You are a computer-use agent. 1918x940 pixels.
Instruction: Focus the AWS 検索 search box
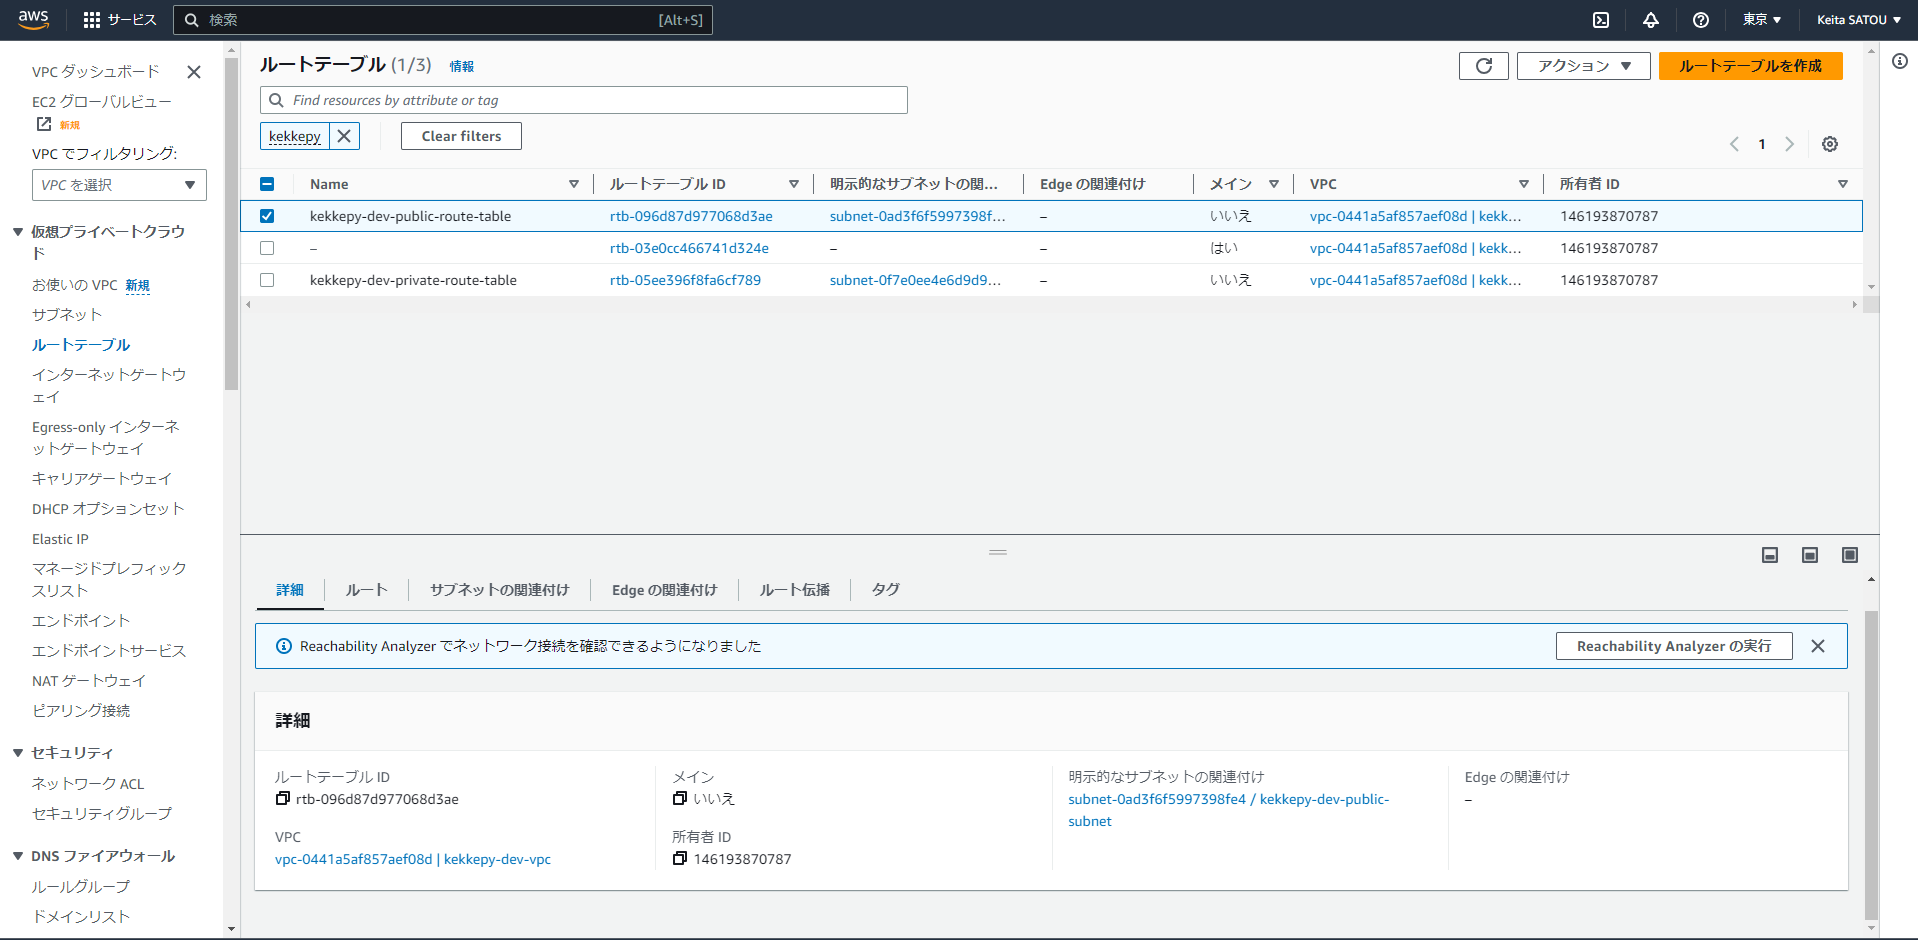tap(443, 20)
